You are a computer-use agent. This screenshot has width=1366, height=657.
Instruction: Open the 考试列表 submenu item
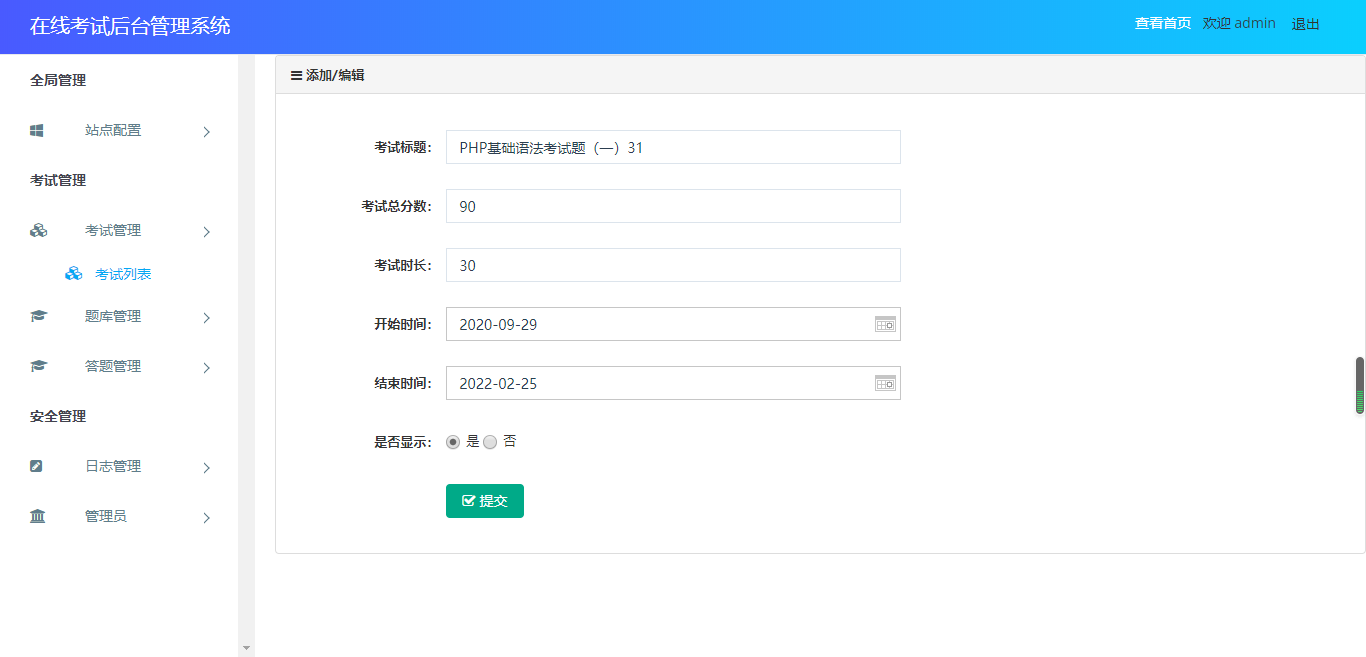pos(123,274)
